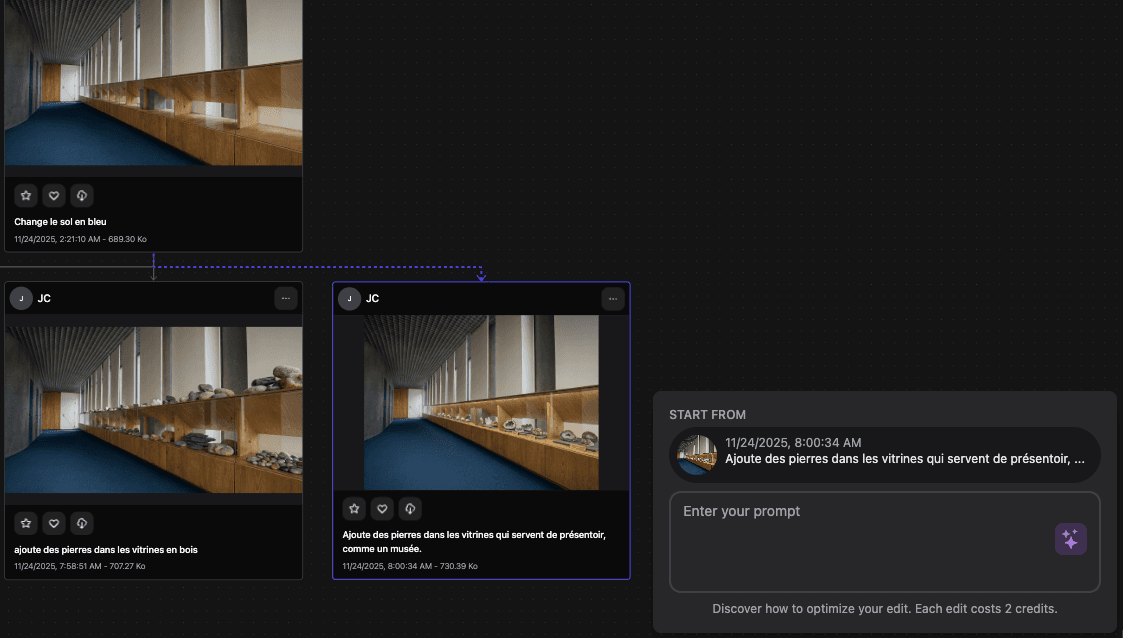The image size is (1123, 638).
Task: Click JC avatar on the selected card
Action: [349, 298]
